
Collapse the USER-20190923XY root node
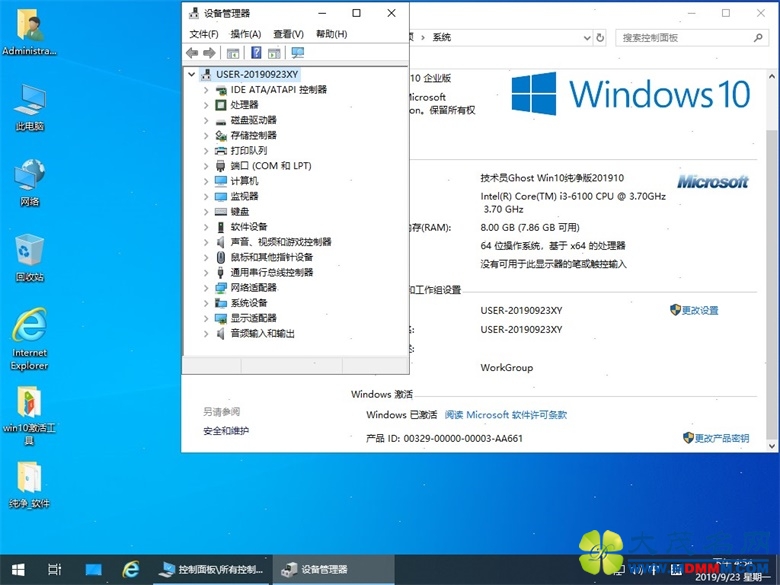coord(192,75)
